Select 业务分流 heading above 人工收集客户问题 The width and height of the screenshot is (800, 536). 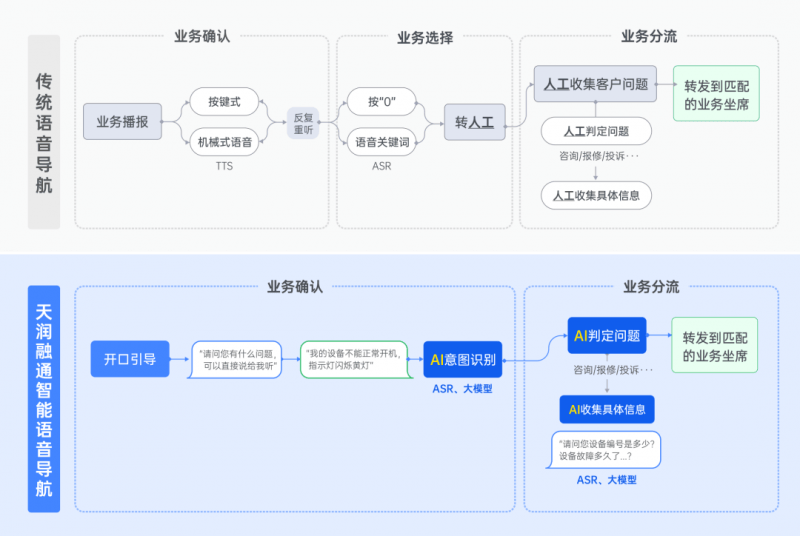point(649,37)
